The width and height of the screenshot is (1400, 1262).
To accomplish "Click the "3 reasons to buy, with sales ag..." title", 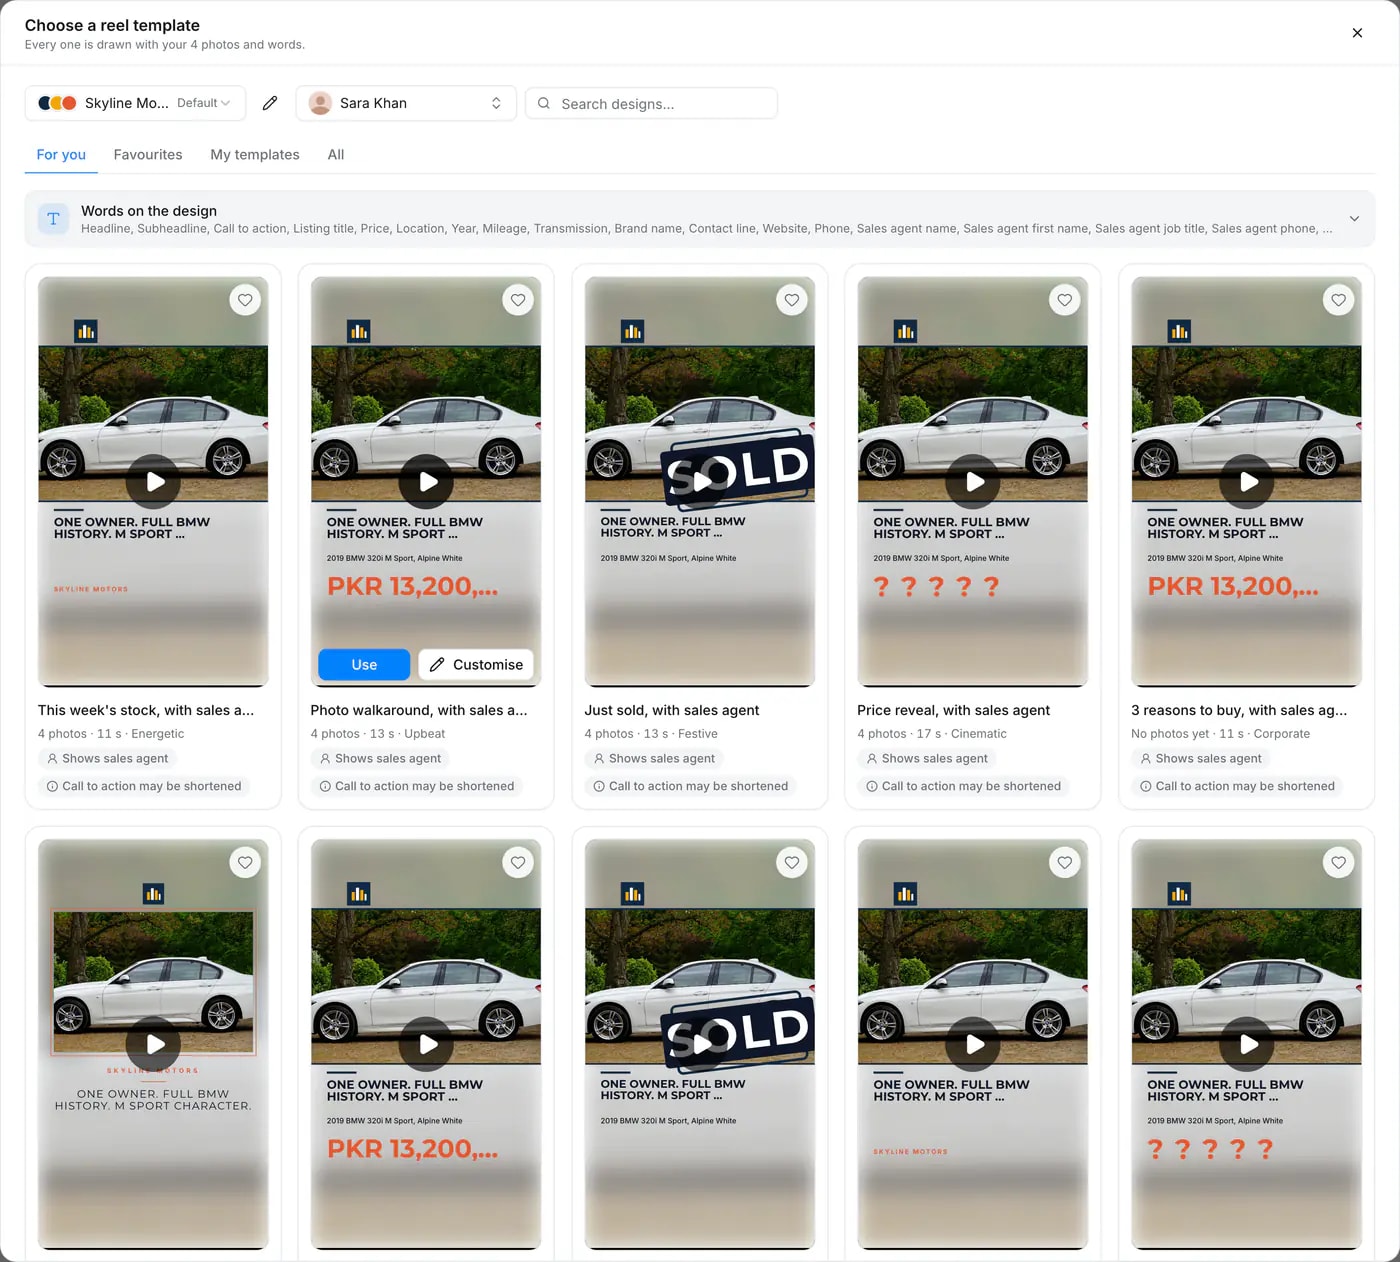I will click(x=1239, y=710).
